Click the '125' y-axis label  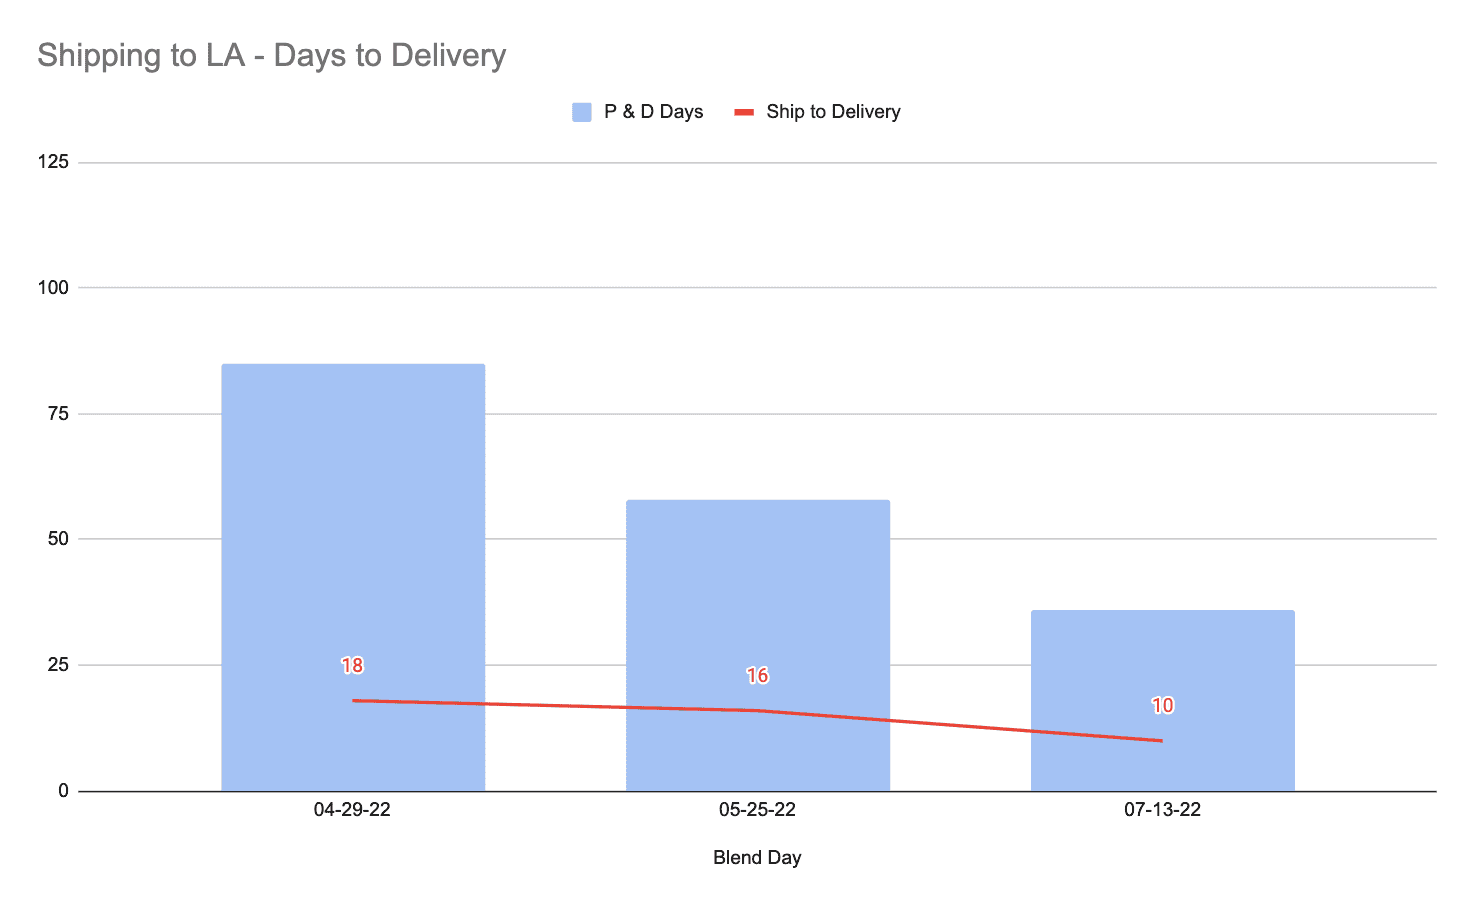point(53,162)
